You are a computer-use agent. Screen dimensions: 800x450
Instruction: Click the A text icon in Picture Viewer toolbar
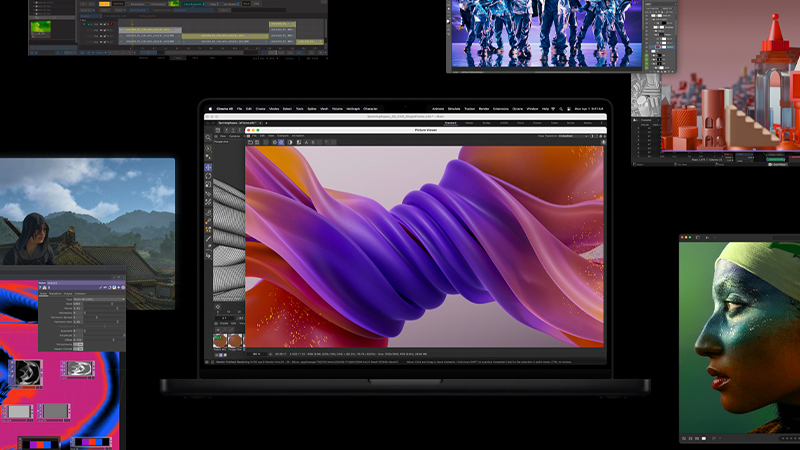pyautogui.click(x=307, y=142)
